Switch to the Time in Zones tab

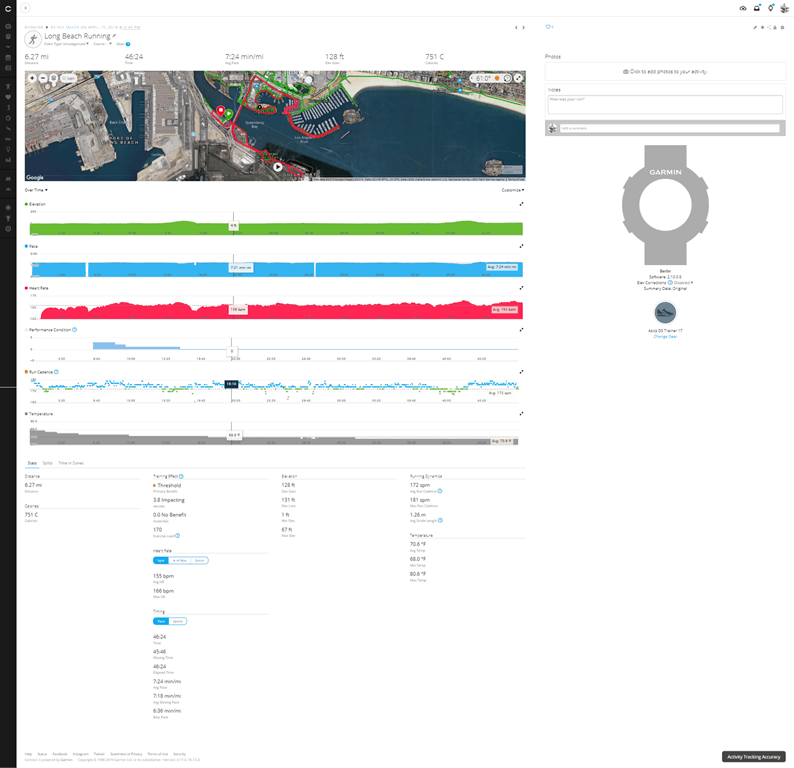[71, 463]
